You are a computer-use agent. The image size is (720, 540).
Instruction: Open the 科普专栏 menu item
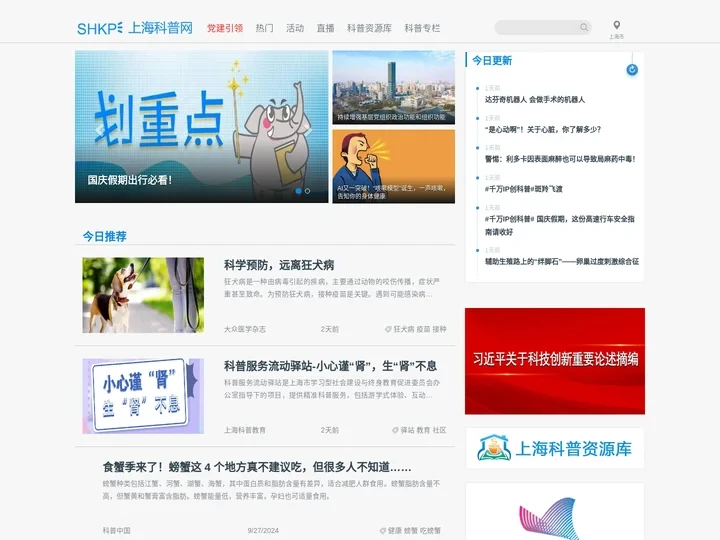pos(422,28)
